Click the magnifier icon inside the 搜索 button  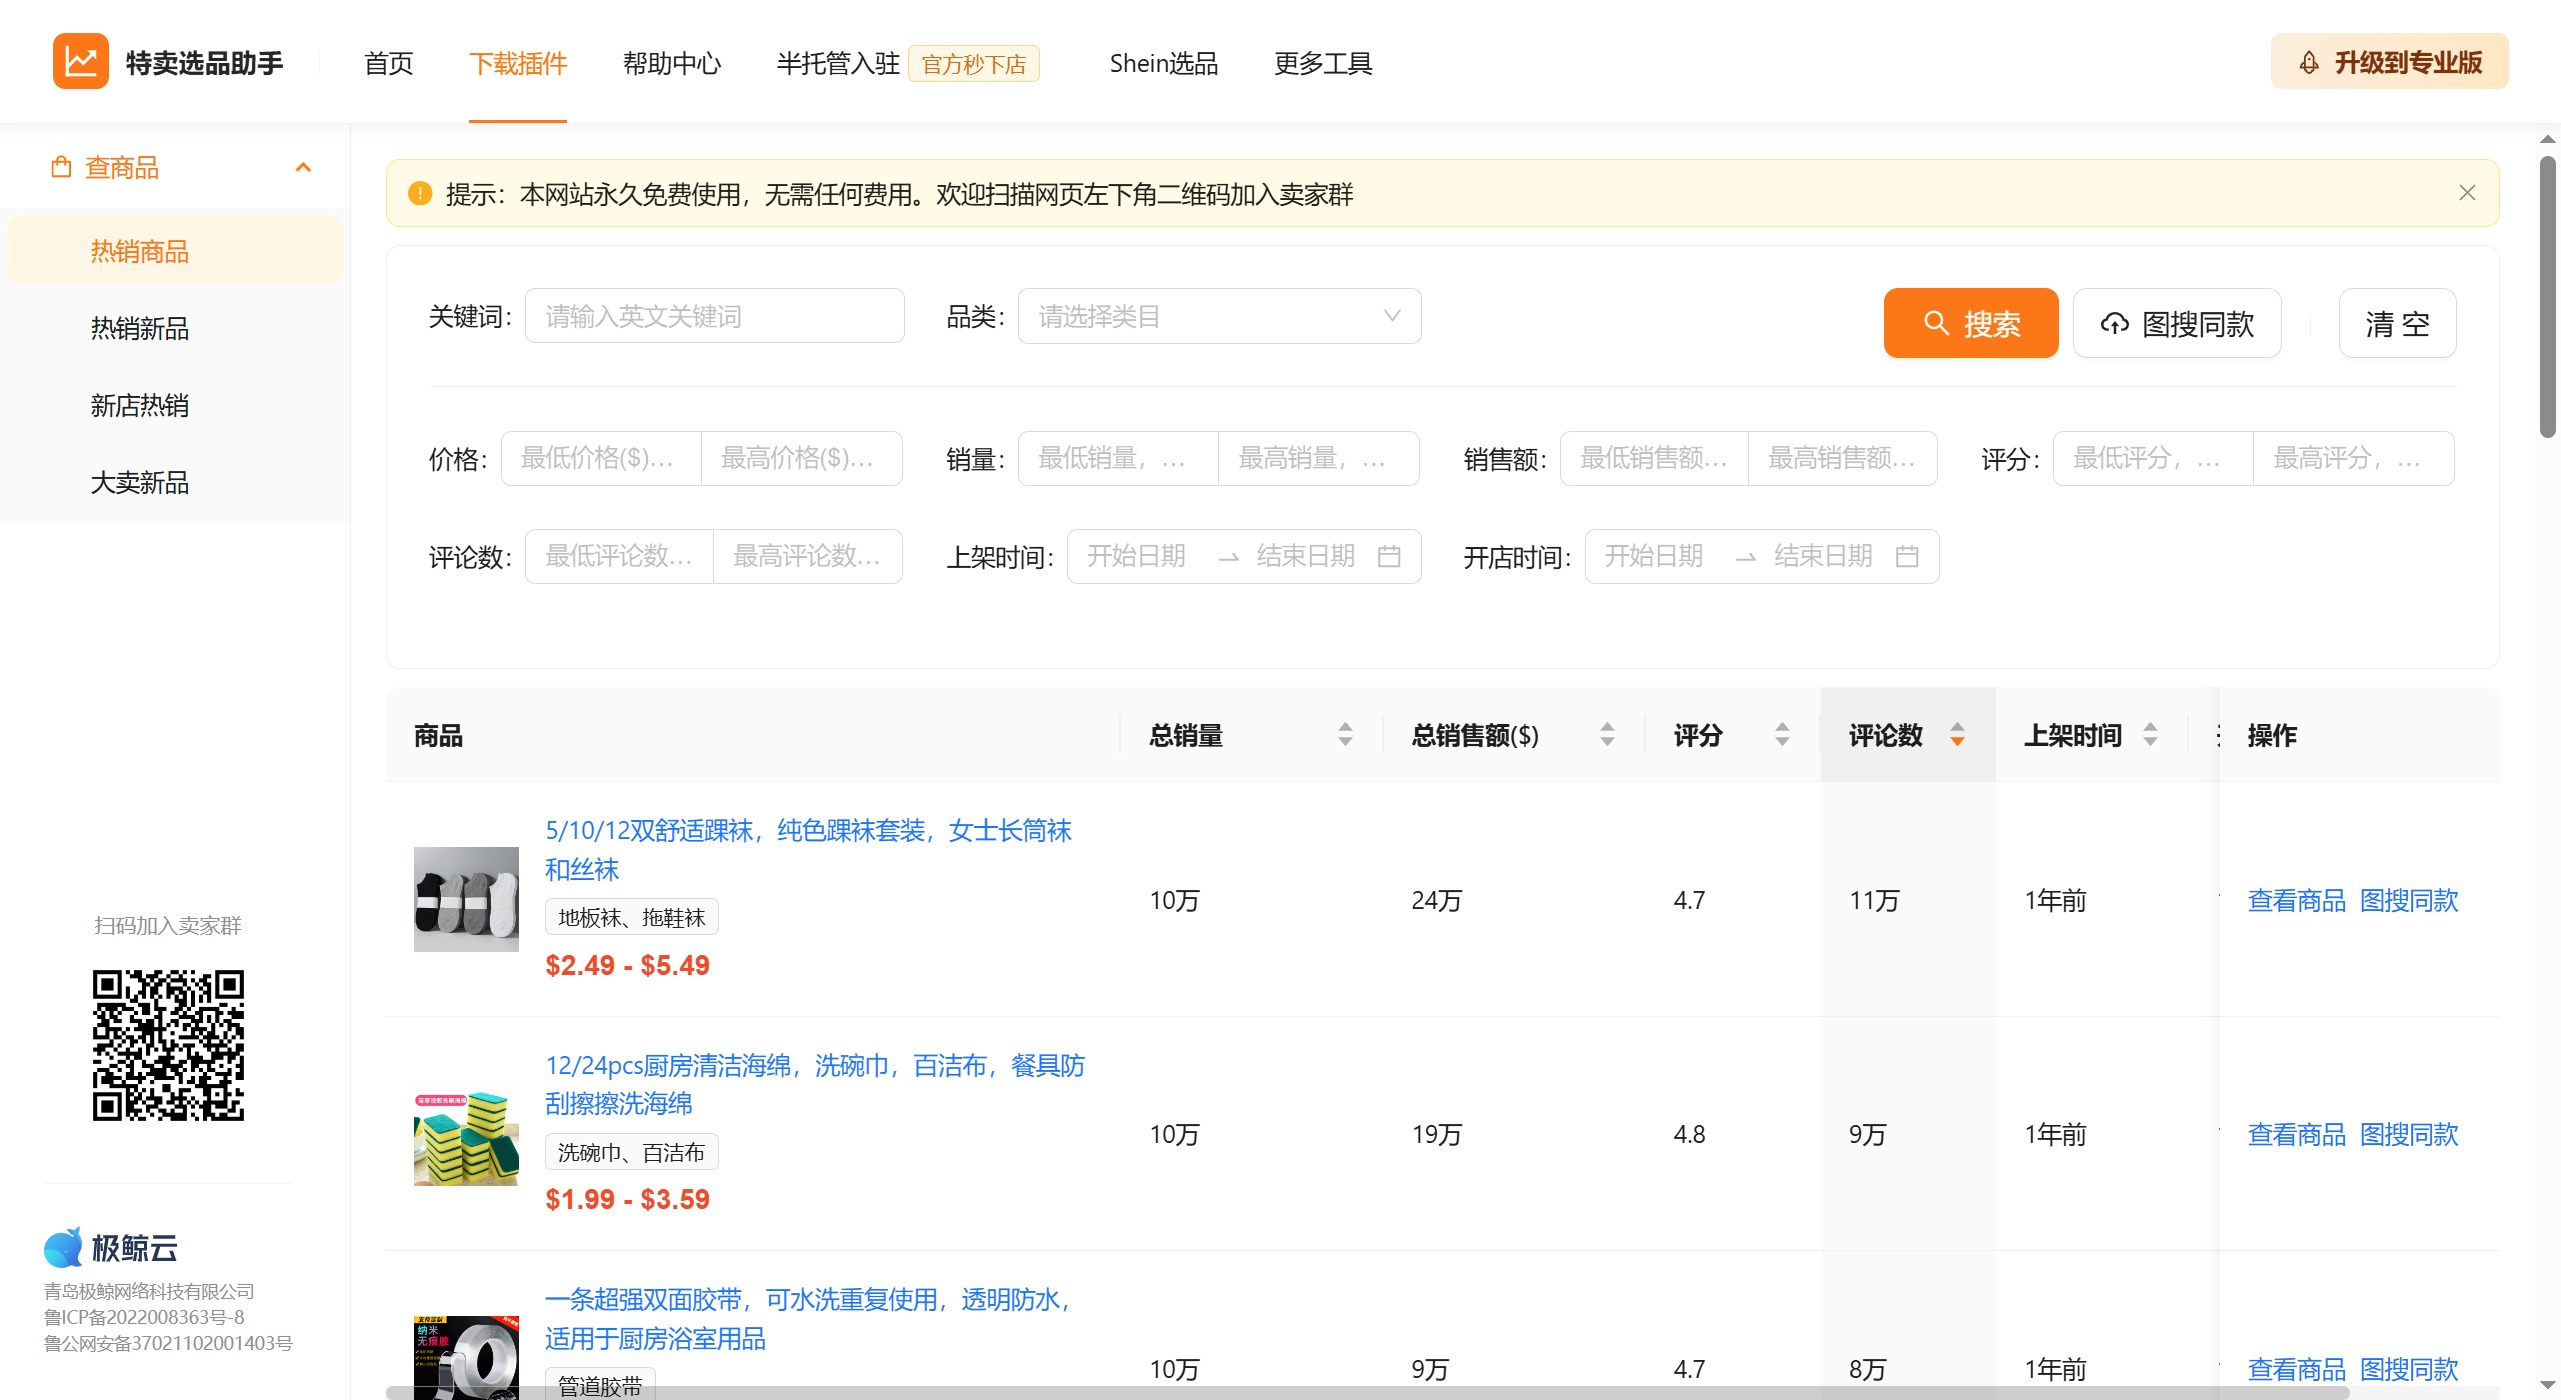tap(1936, 323)
